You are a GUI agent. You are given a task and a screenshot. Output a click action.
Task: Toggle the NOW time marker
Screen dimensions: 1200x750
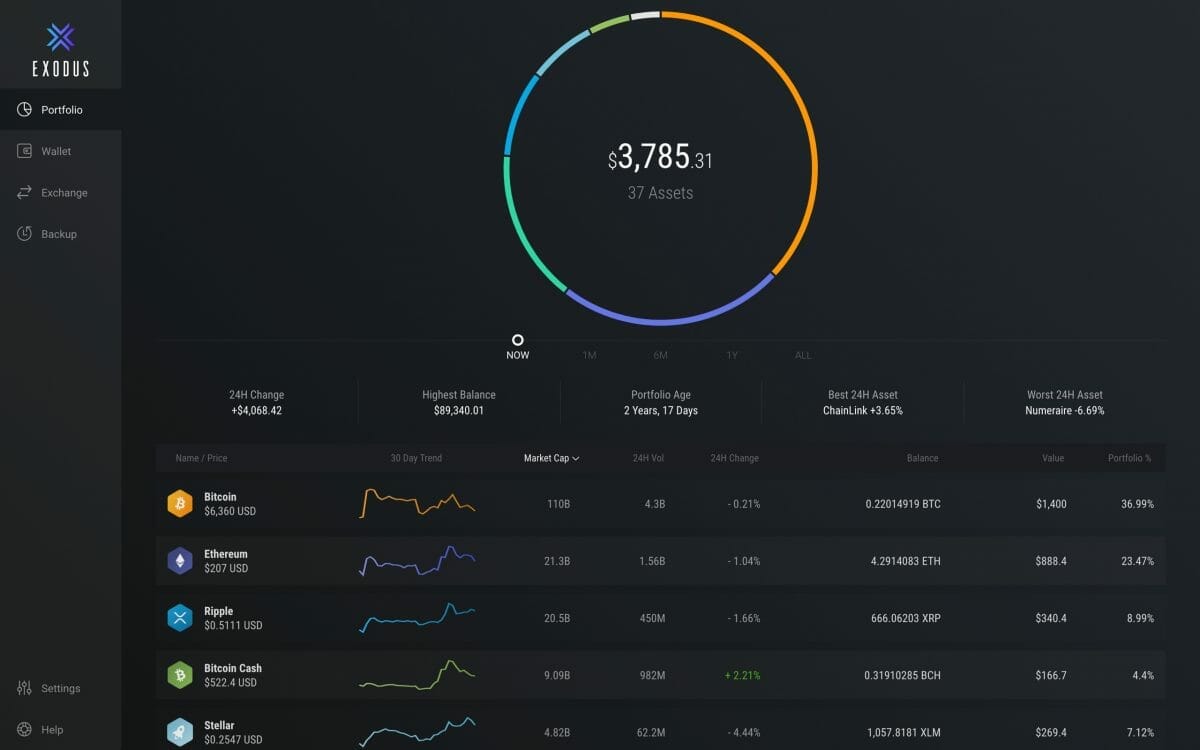[x=517, y=341]
